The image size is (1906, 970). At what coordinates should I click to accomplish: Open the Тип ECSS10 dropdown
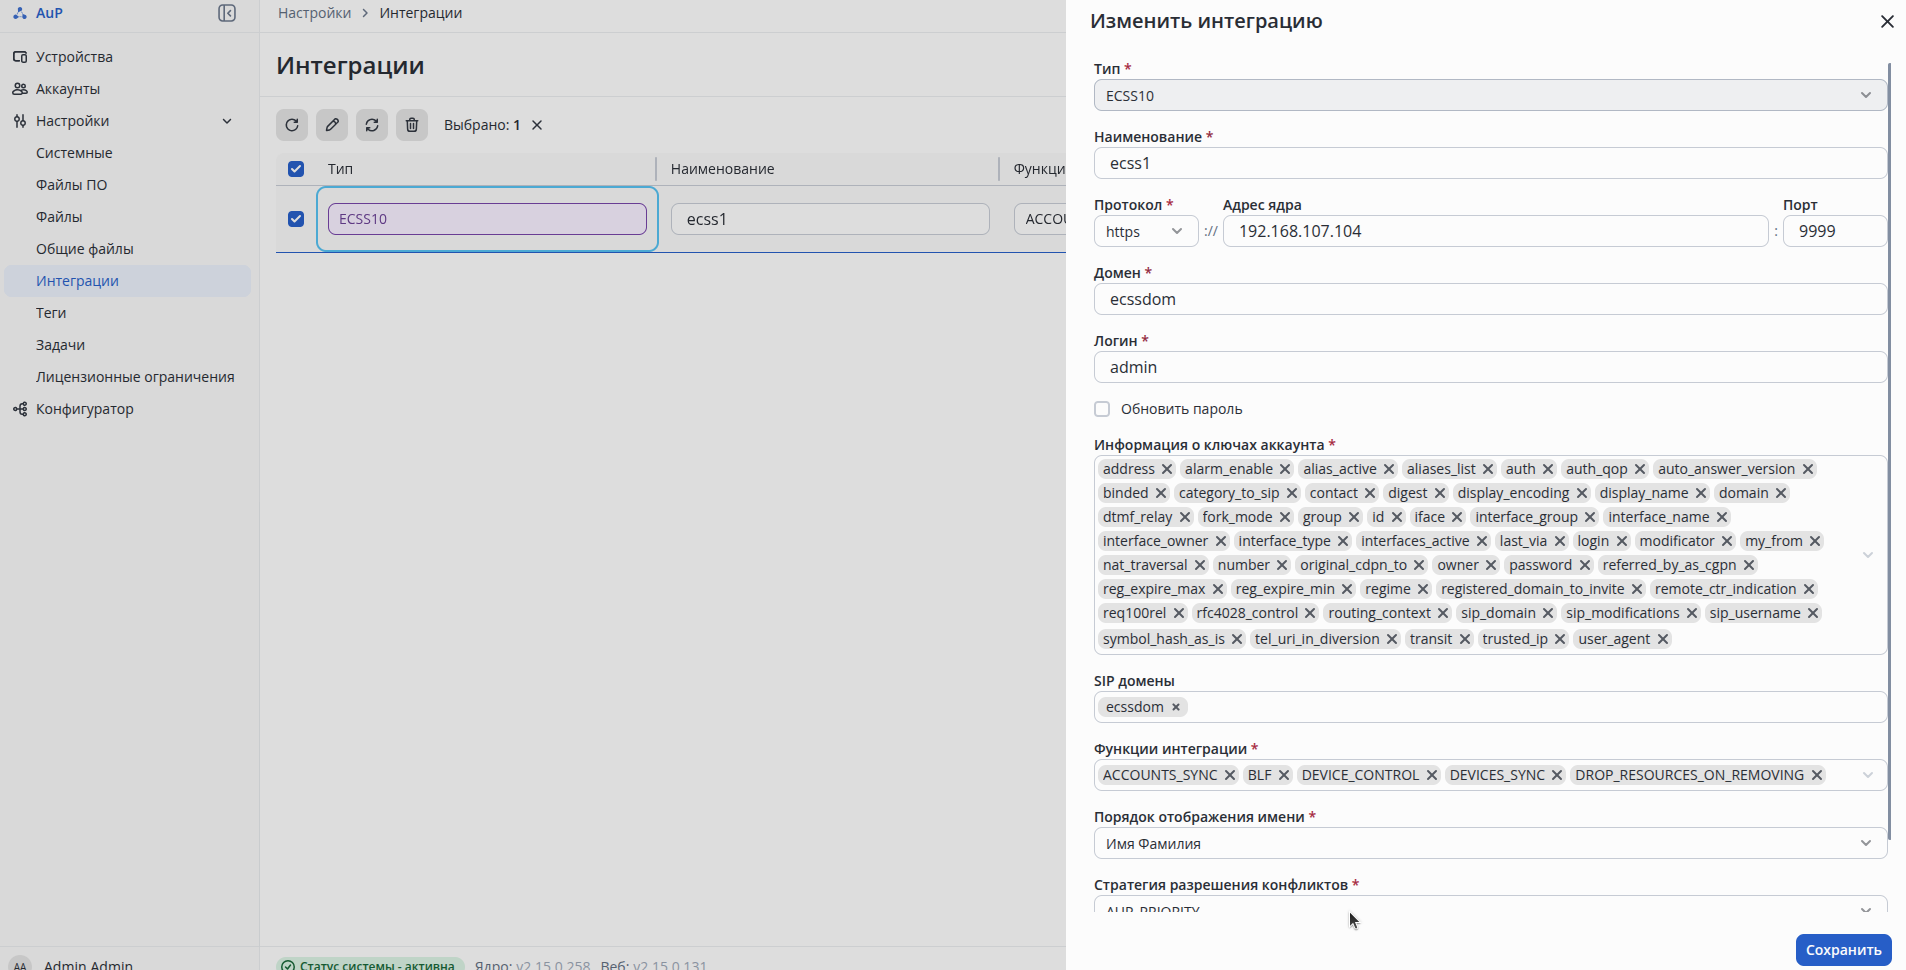coord(1490,95)
